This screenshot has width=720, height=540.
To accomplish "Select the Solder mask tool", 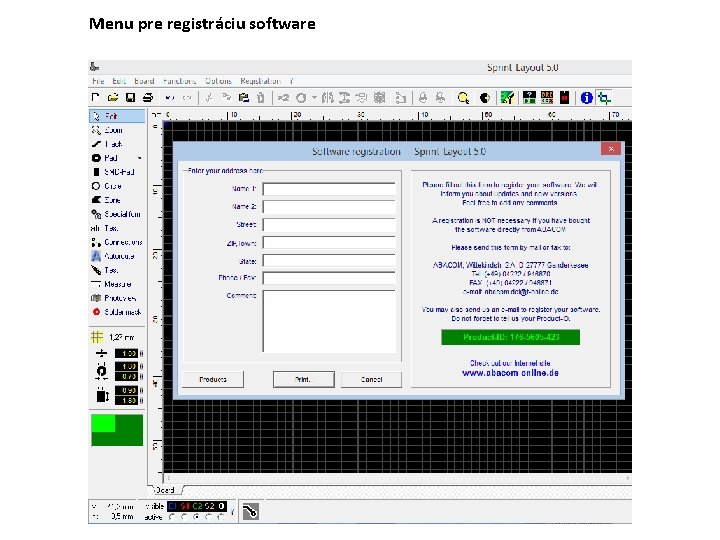I will 117,312.
